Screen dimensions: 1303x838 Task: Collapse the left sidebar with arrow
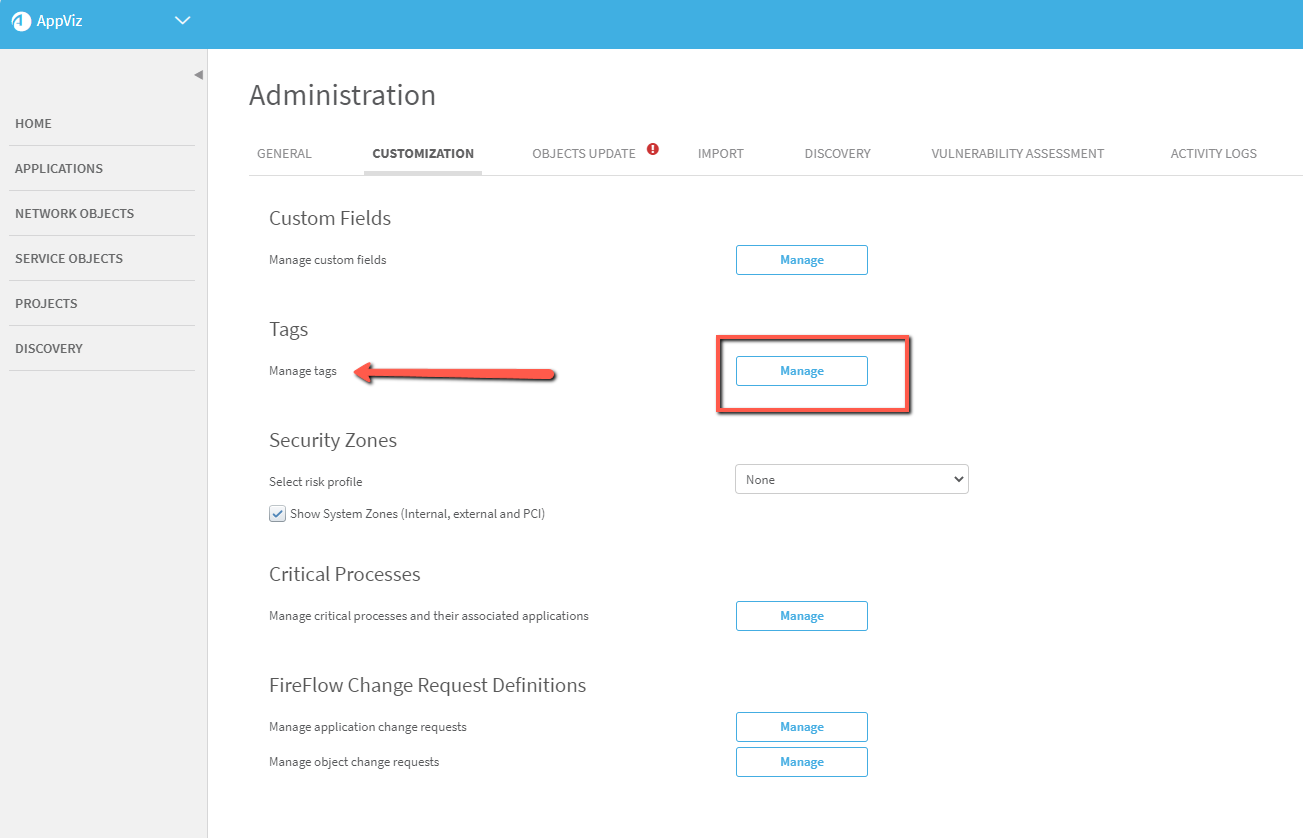point(198,75)
